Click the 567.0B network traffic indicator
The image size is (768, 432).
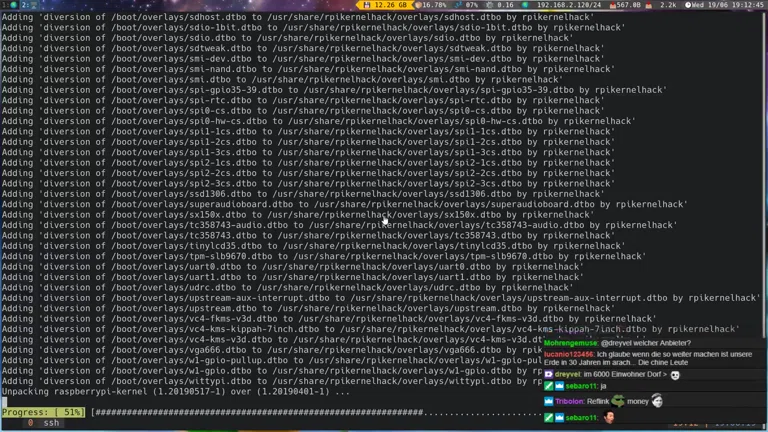(625, 5)
